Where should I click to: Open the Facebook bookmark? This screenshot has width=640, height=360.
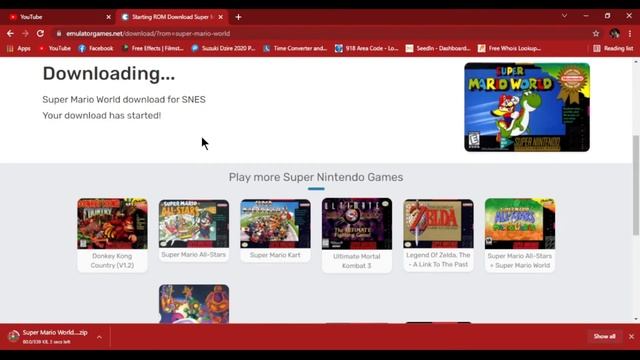pyautogui.click(x=96, y=48)
